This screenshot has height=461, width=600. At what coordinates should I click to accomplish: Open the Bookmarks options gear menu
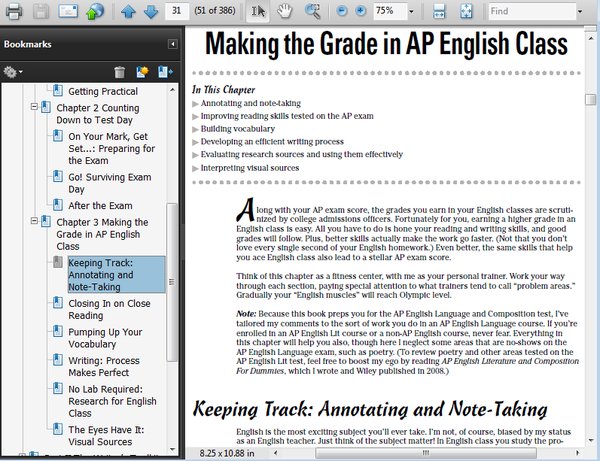(13, 72)
